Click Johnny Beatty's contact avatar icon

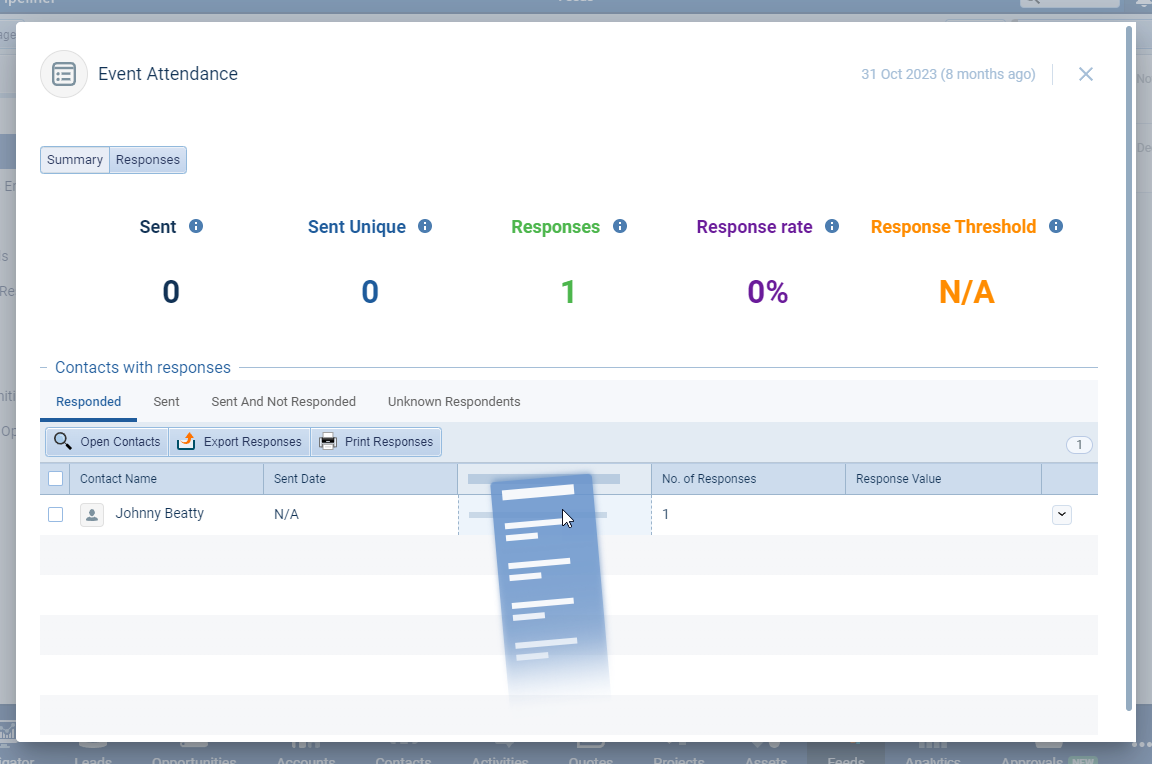tap(92, 514)
